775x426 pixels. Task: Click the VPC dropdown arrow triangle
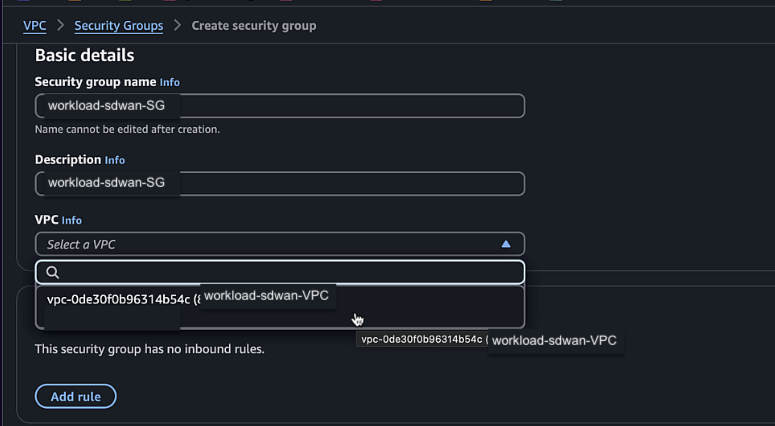tap(506, 244)
